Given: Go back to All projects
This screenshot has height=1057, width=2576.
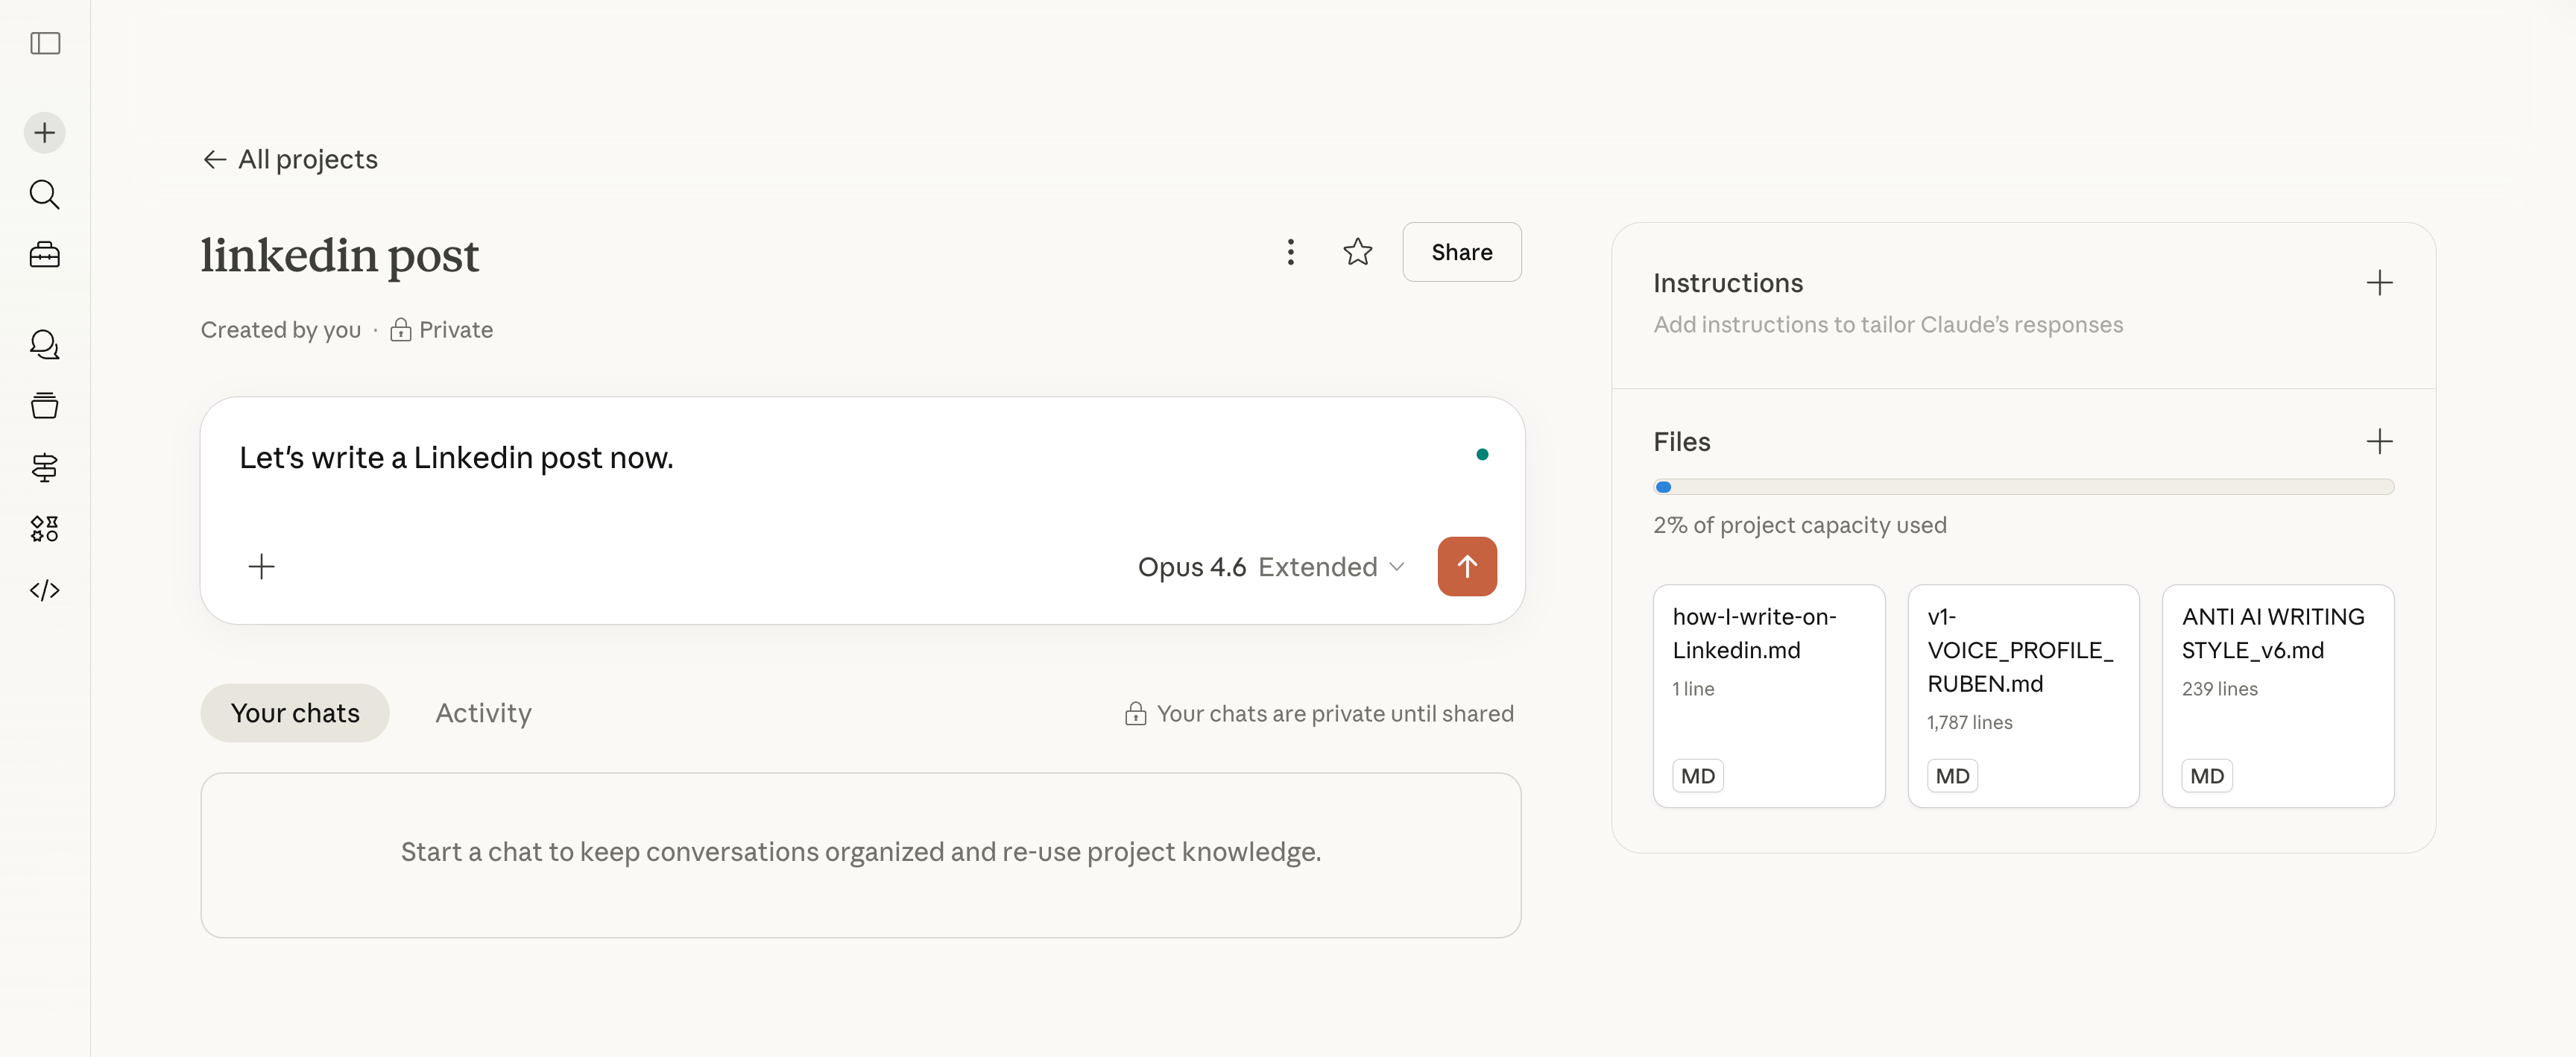Looking at the screenshot, I should 290,159.
